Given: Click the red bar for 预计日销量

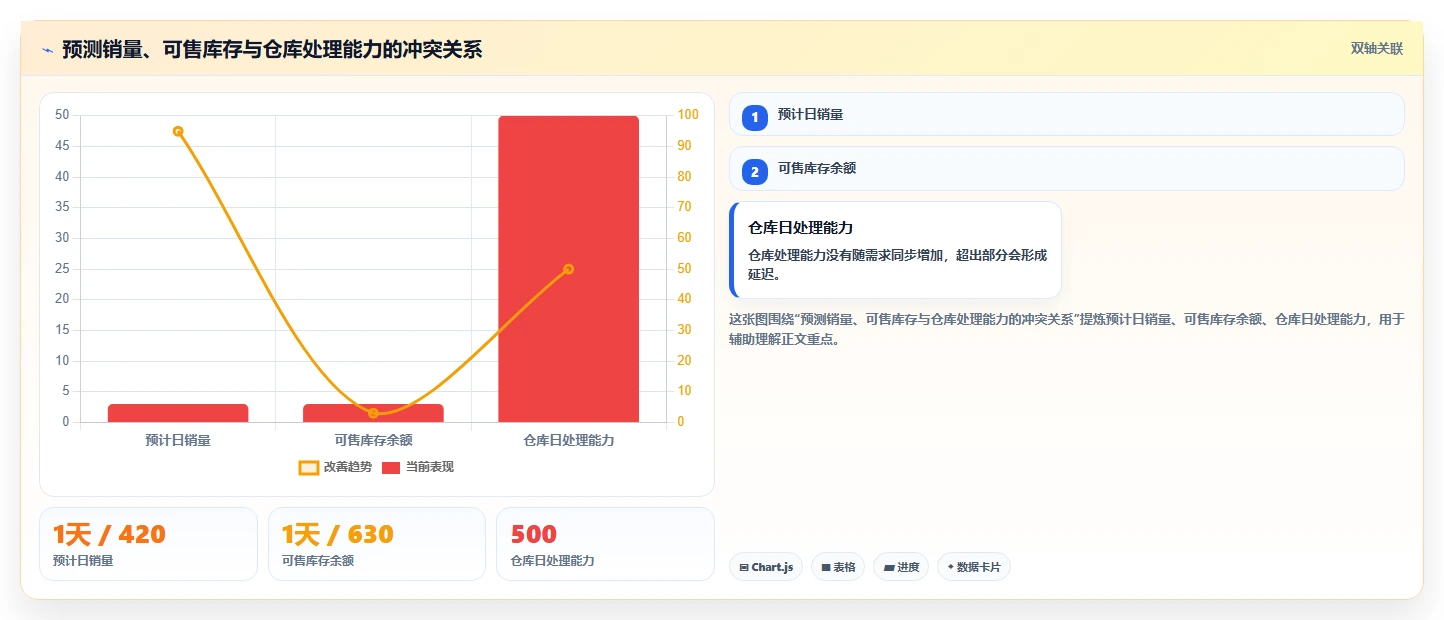Looking at the screenshot, I should (x=178, y=413).
